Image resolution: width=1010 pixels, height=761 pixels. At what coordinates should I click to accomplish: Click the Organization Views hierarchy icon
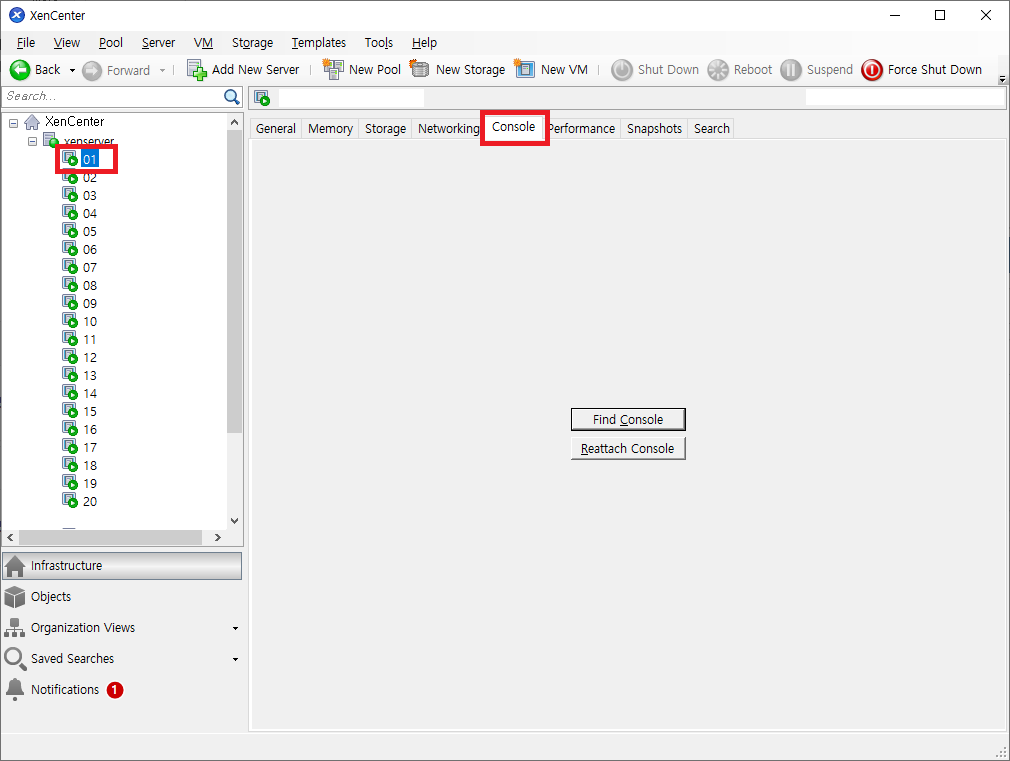14,628
